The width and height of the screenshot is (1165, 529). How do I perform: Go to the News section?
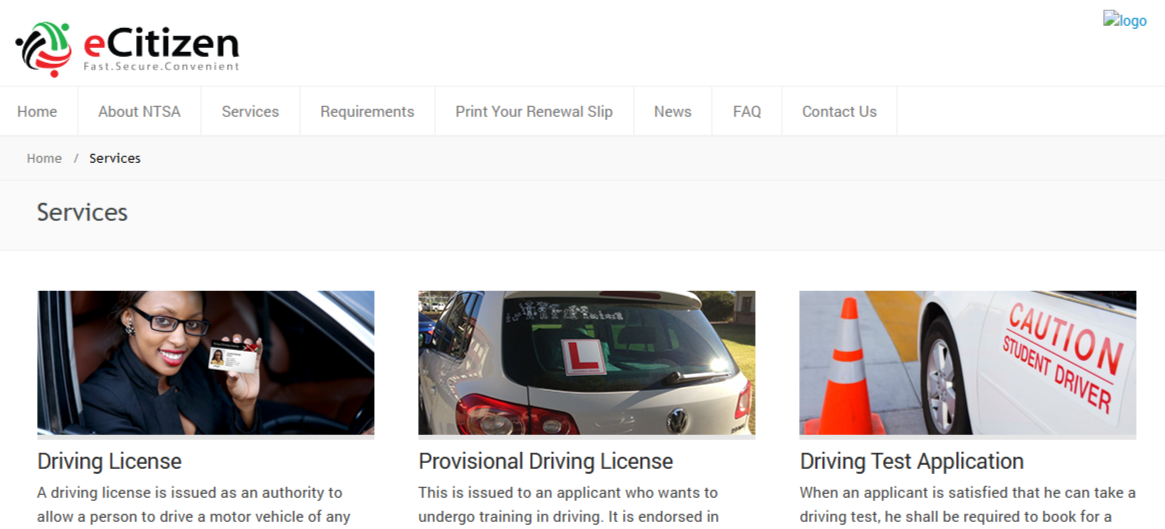tap(672, 111)
